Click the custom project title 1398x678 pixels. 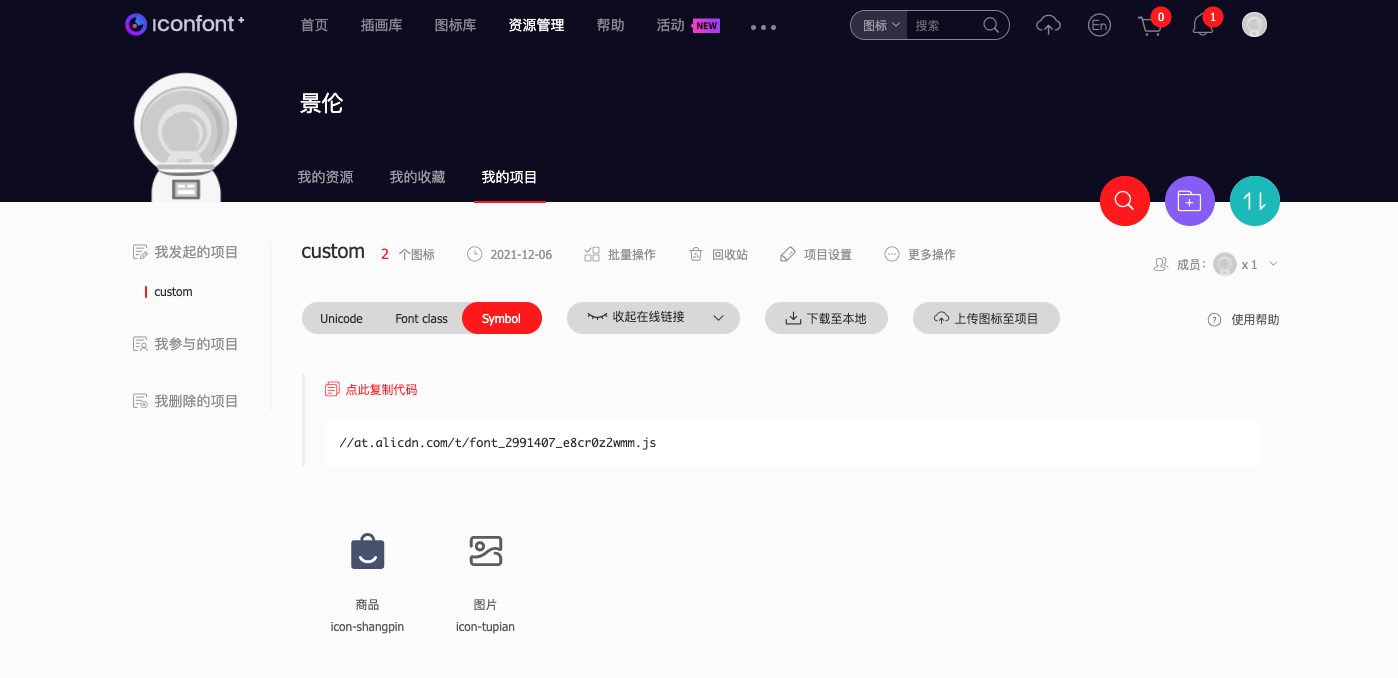[x=333, y=251]
